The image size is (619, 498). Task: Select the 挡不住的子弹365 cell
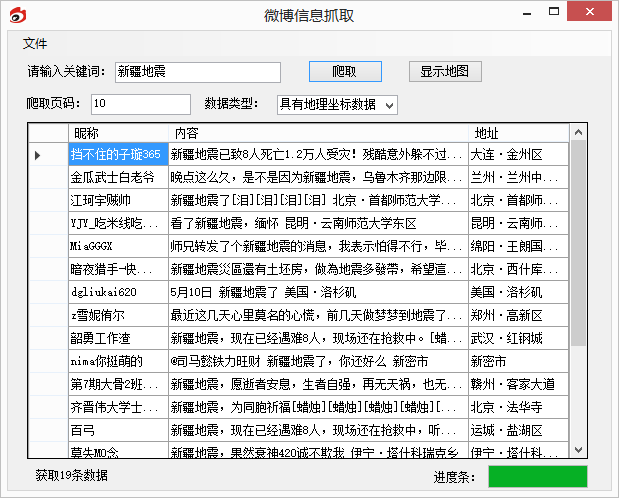(x=116, y=155)
